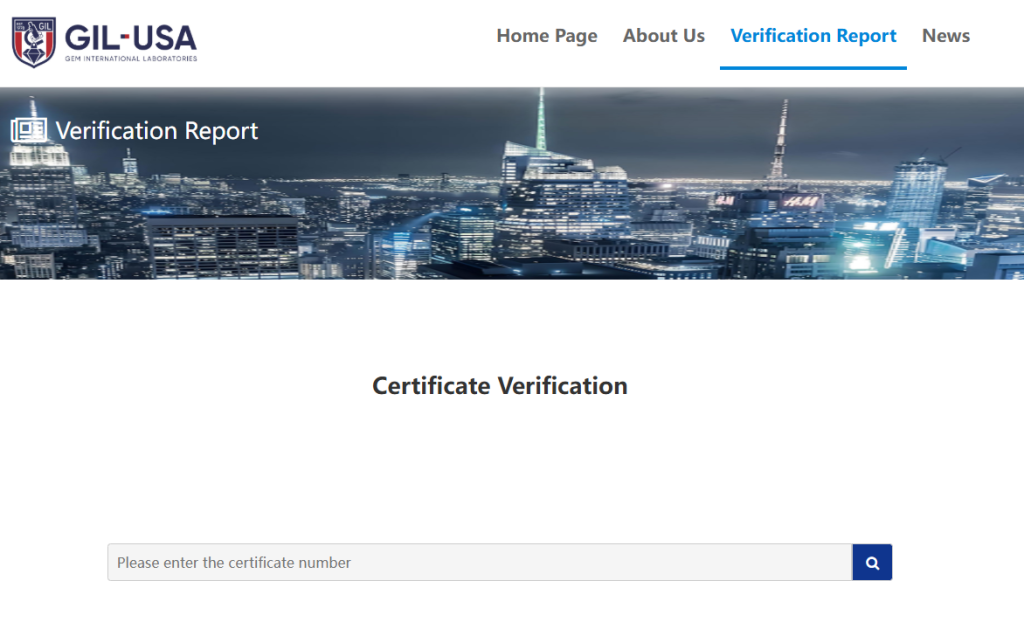The image size is (1024, 636).
Task: Click the Gem International Laboratories tagline
Action: tap(131, 59)
